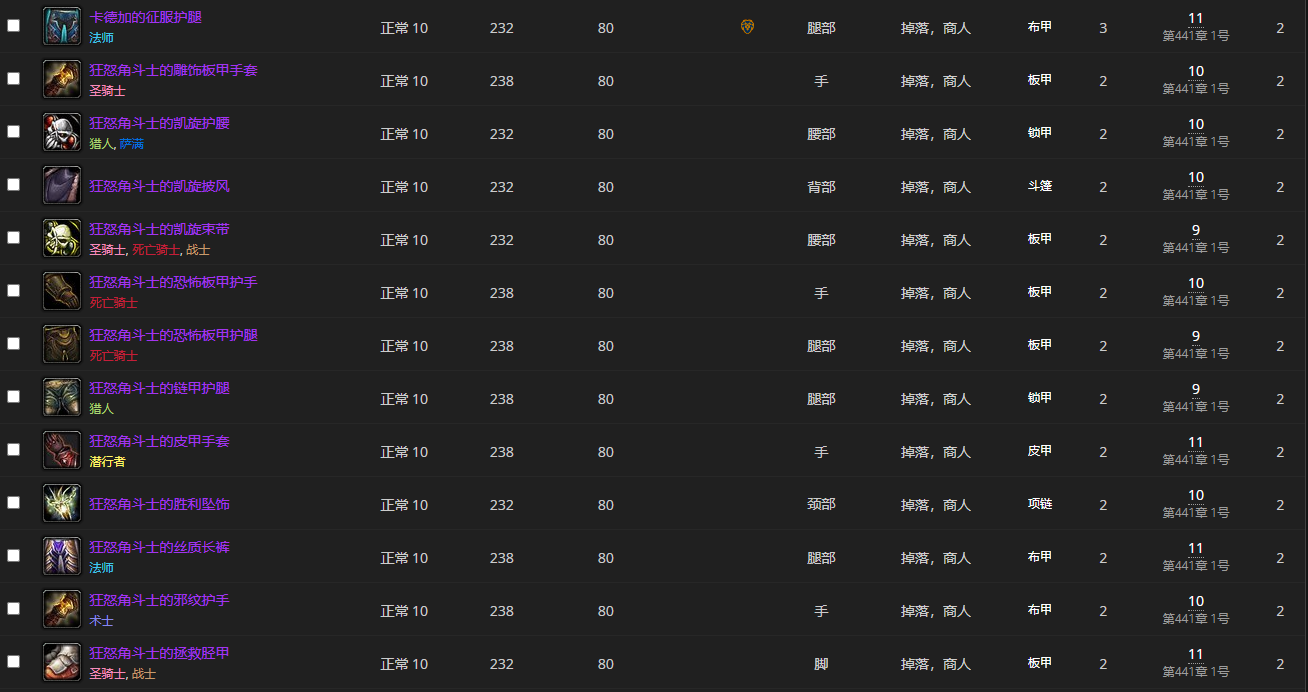Click the 卡德加的征服护腿 item icon

point(61,26)
